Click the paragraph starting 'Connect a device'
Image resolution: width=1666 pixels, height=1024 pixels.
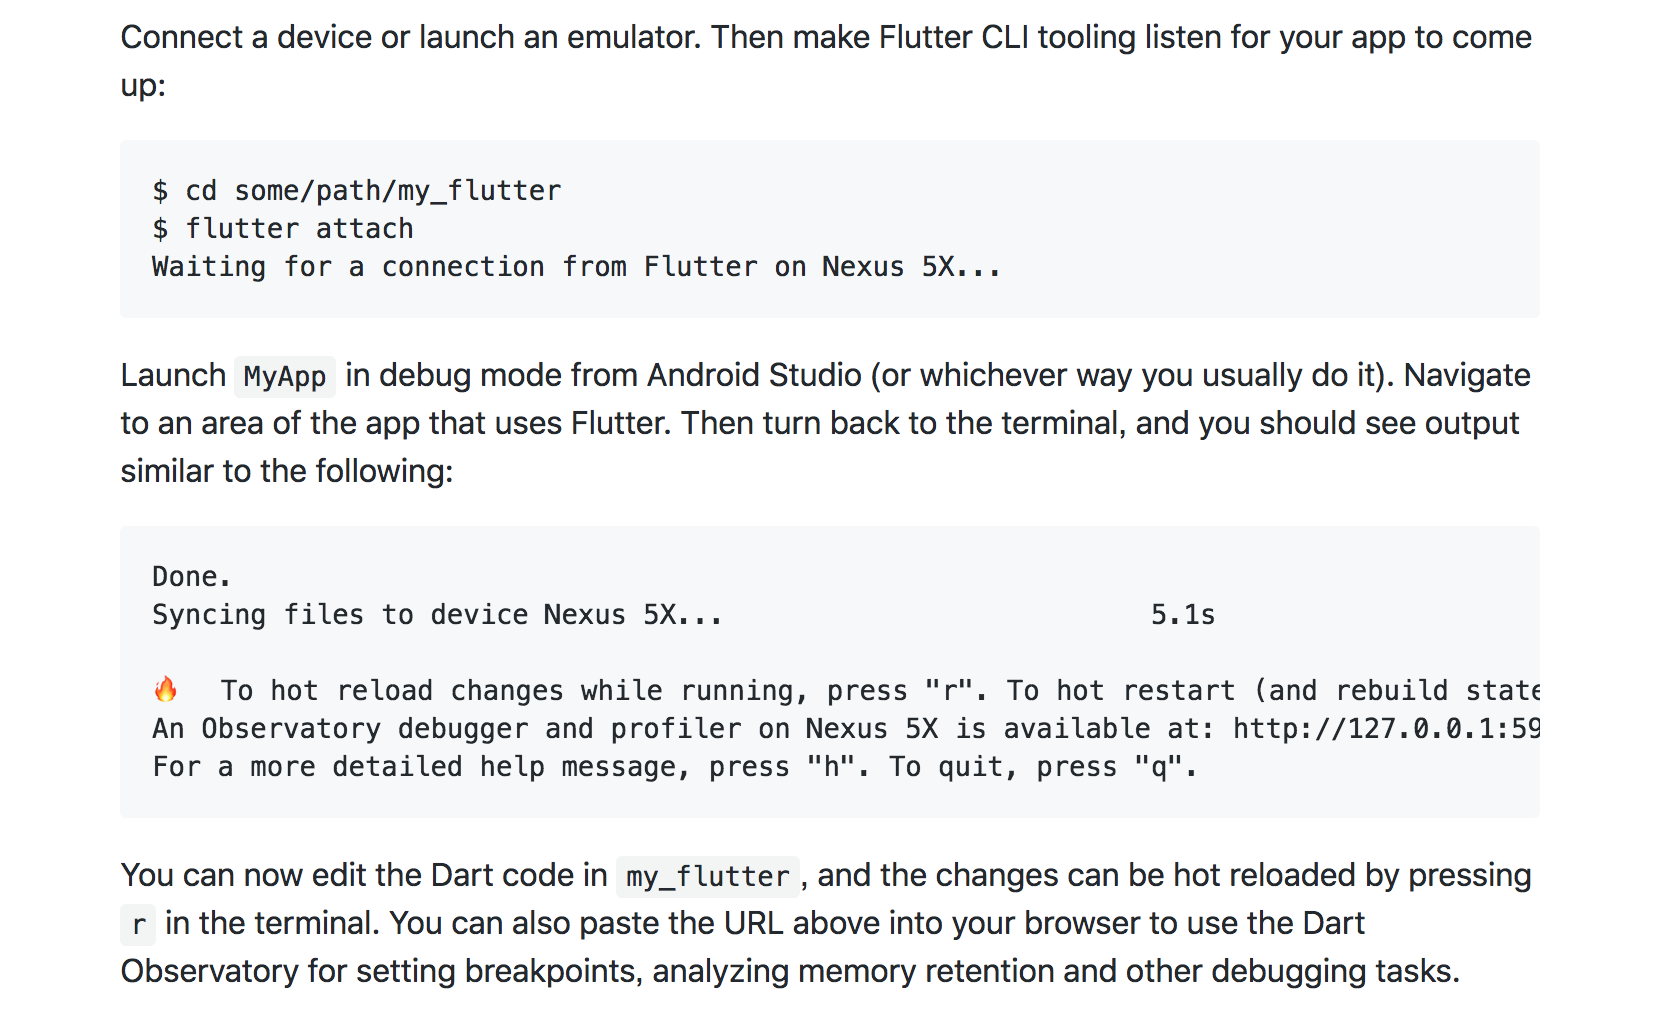[826, 61]
